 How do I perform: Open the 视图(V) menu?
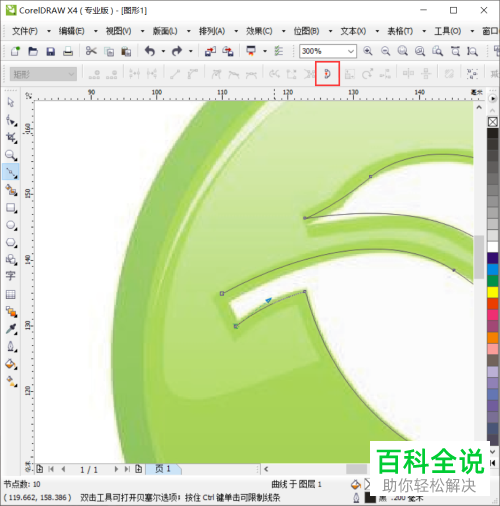click(x=118, y=31)
